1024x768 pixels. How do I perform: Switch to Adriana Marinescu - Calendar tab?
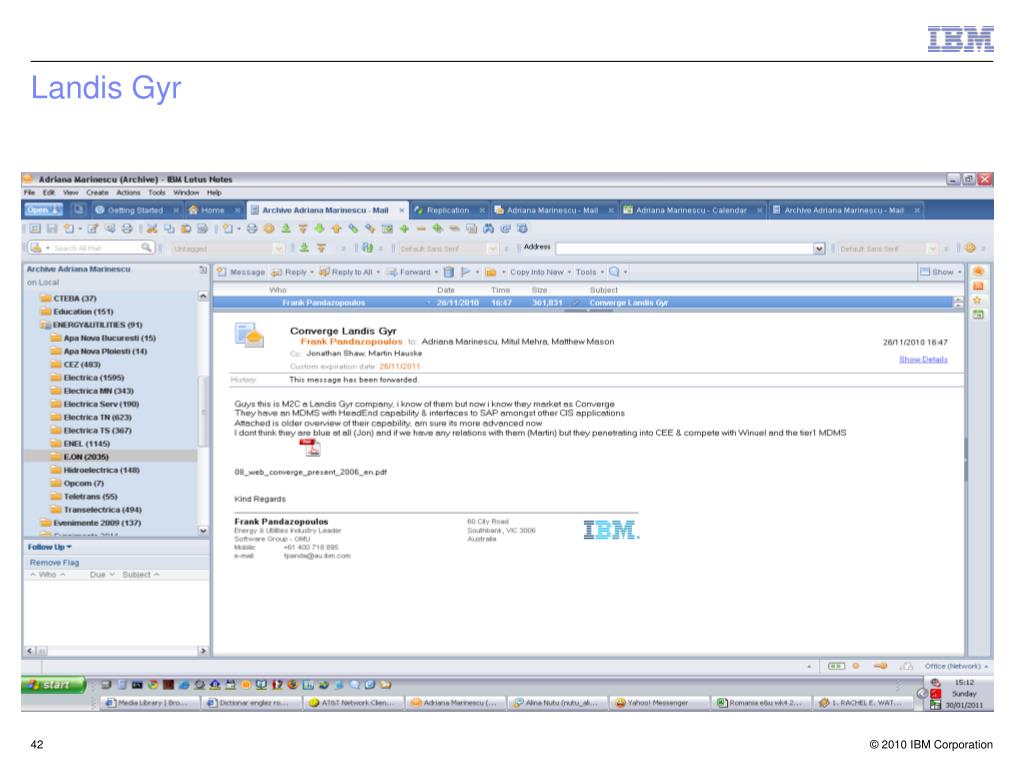(x=692, y=210)
